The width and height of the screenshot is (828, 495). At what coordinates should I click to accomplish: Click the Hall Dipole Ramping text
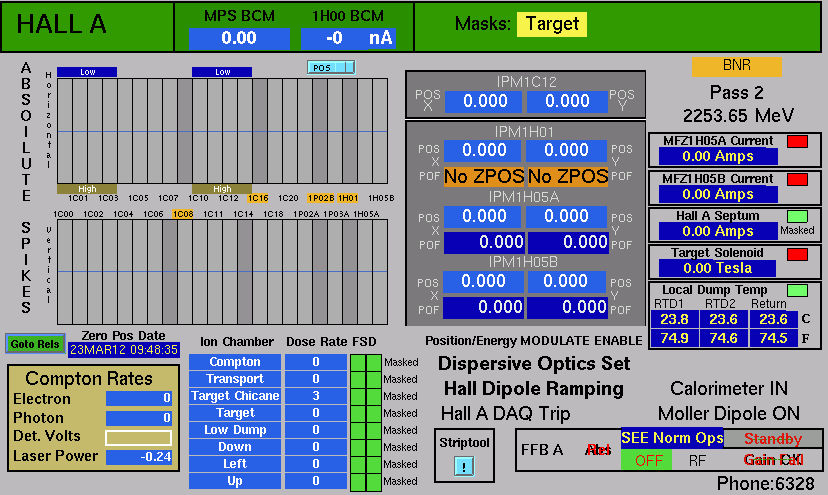[534, 389]
